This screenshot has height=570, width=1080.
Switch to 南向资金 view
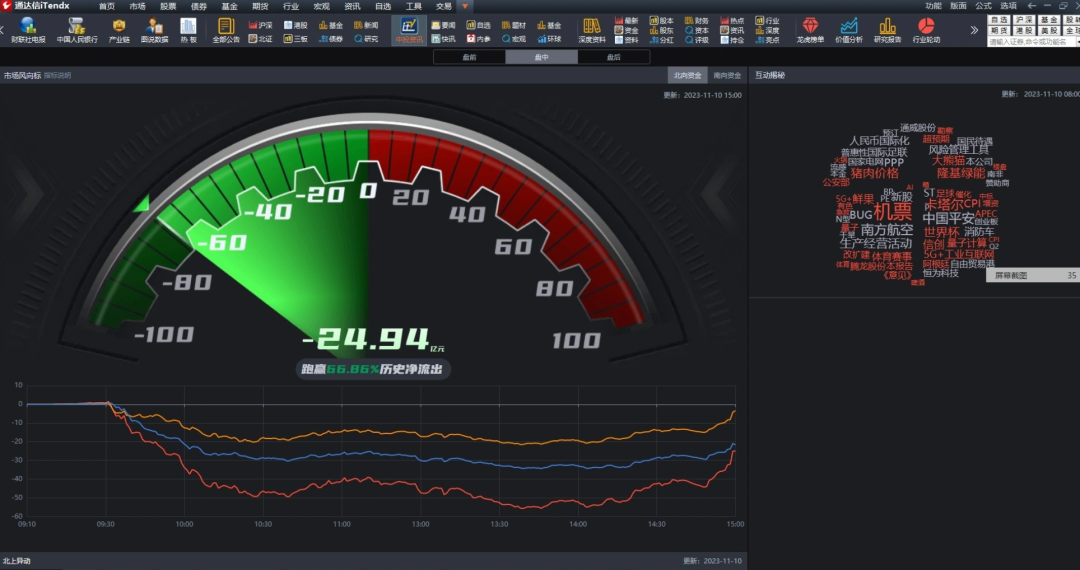click(x=727, y=76)
